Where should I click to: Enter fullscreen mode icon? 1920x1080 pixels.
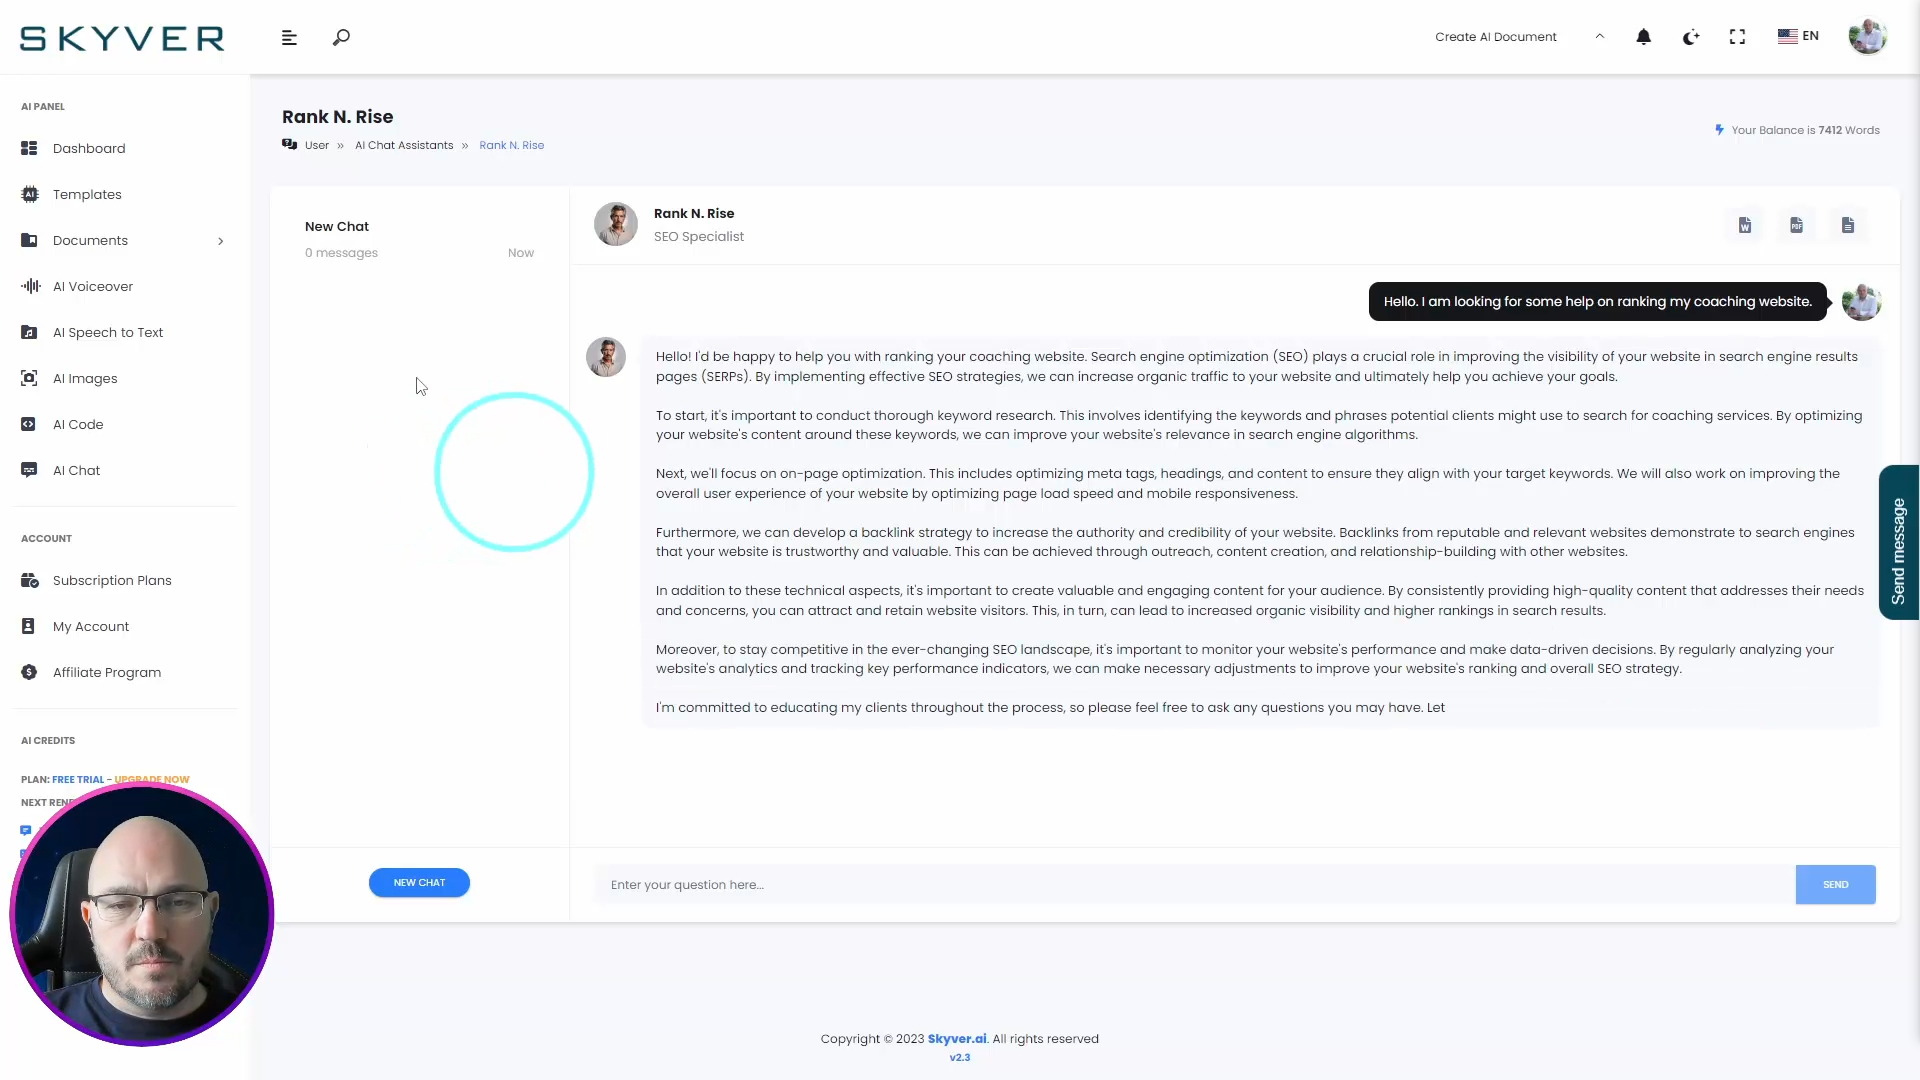pos(1737,37)
